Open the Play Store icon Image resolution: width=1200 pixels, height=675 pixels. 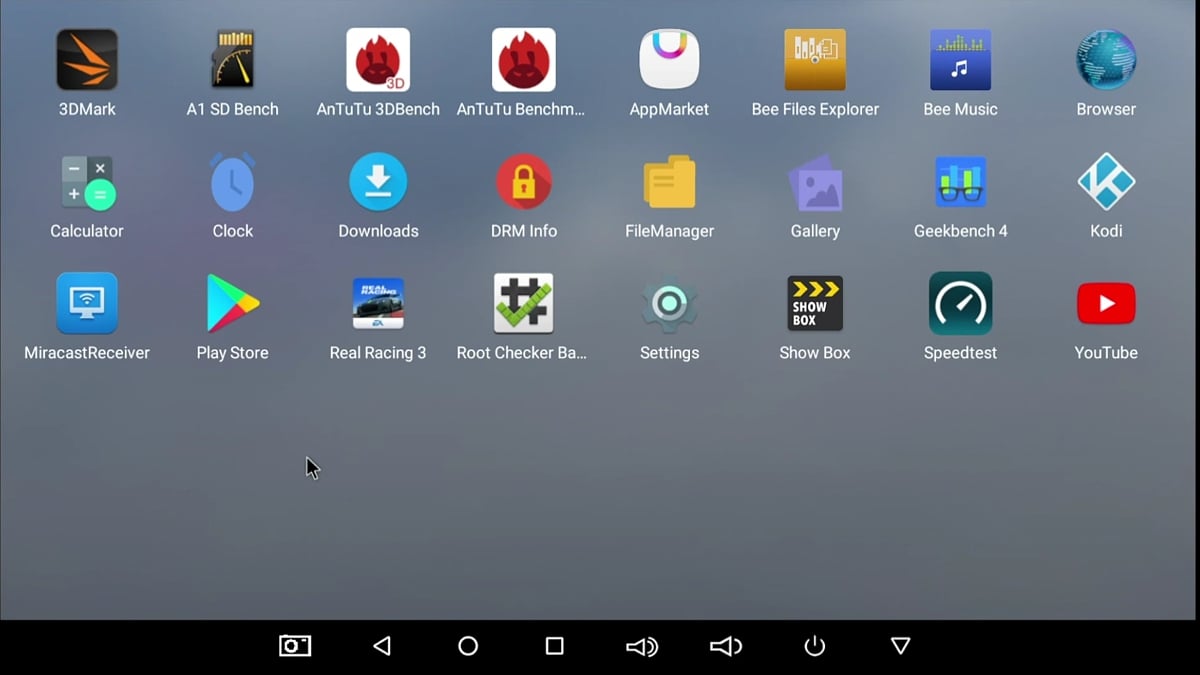233,303
